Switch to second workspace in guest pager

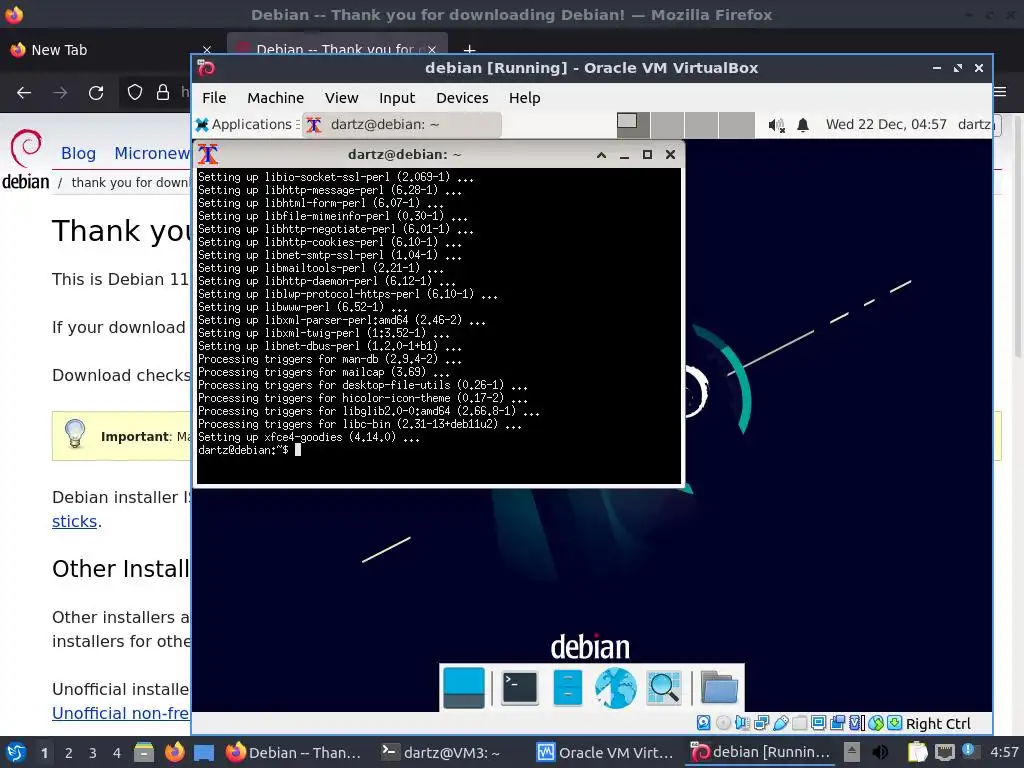click(667, 124)
